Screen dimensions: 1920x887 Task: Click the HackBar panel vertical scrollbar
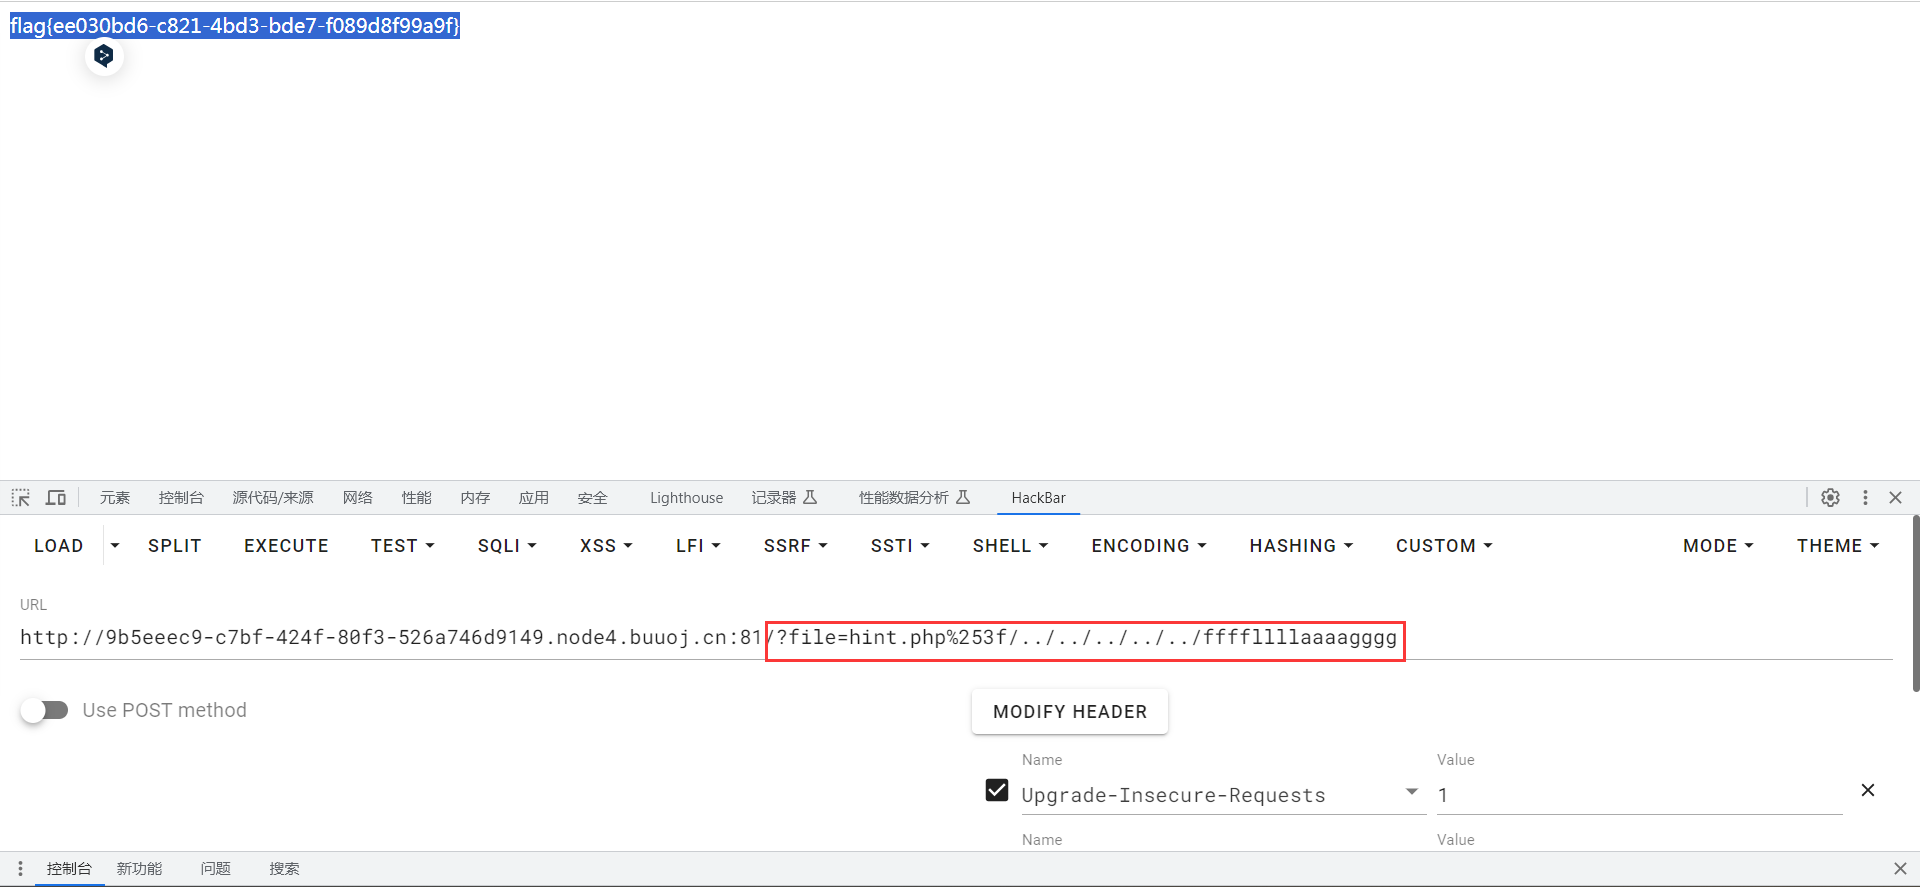click(1915, 603)
